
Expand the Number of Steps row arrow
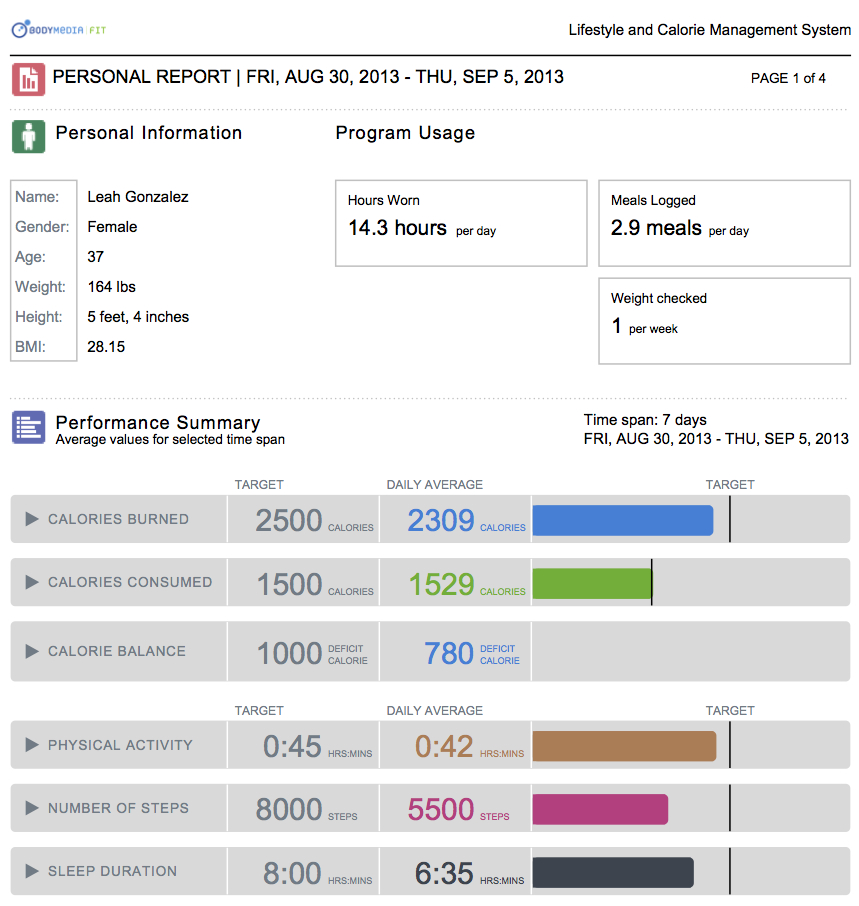pyautogui.click(x=32, y=808)
